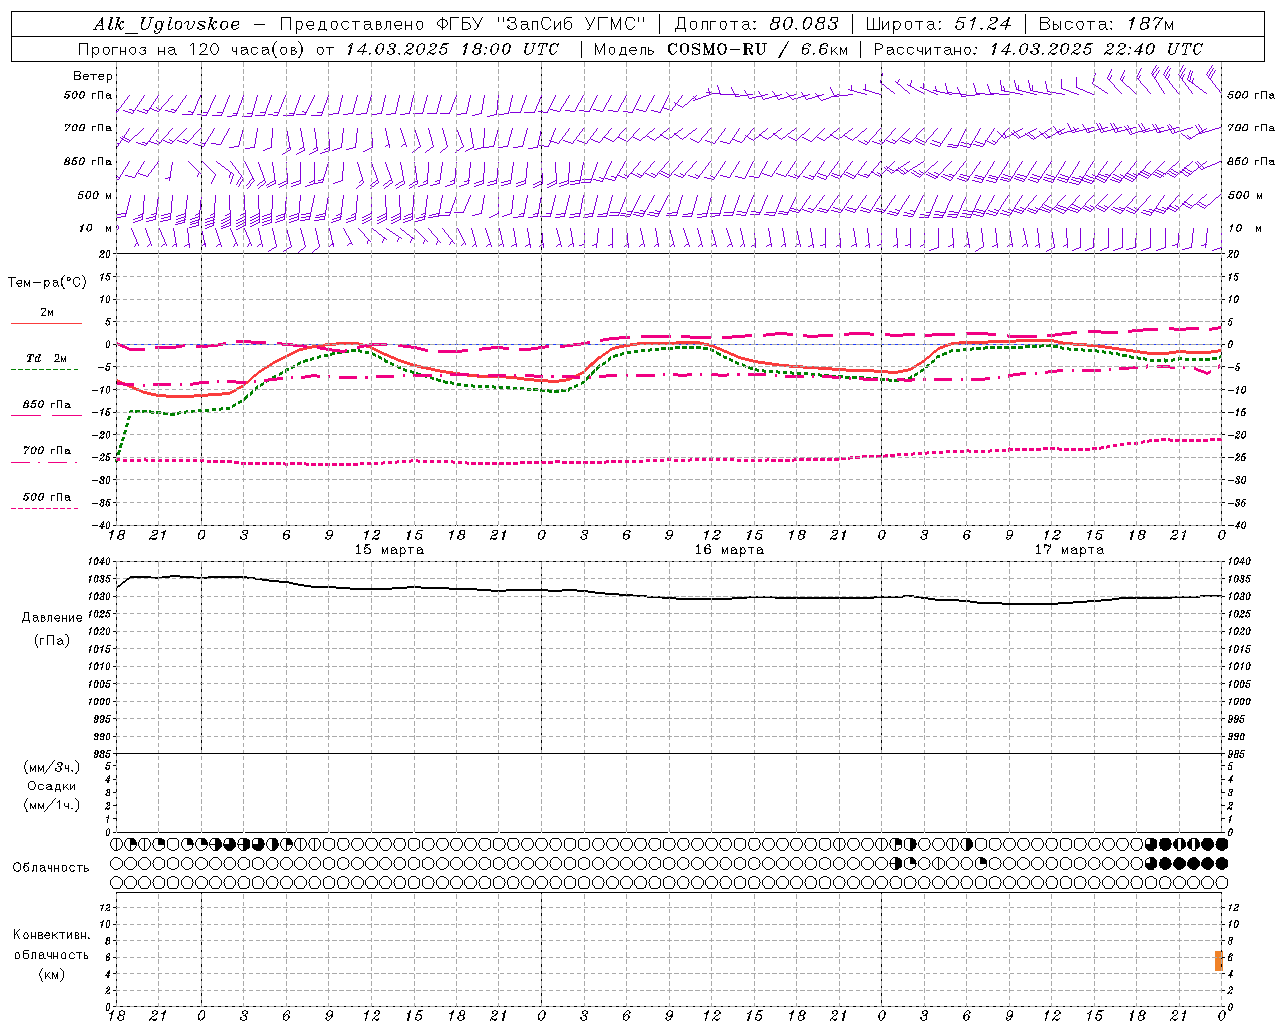Screen dimensions: 1280x1024
Task: Click the 'Долгота: 80.083' longitude value
Action: click(755, 24)
